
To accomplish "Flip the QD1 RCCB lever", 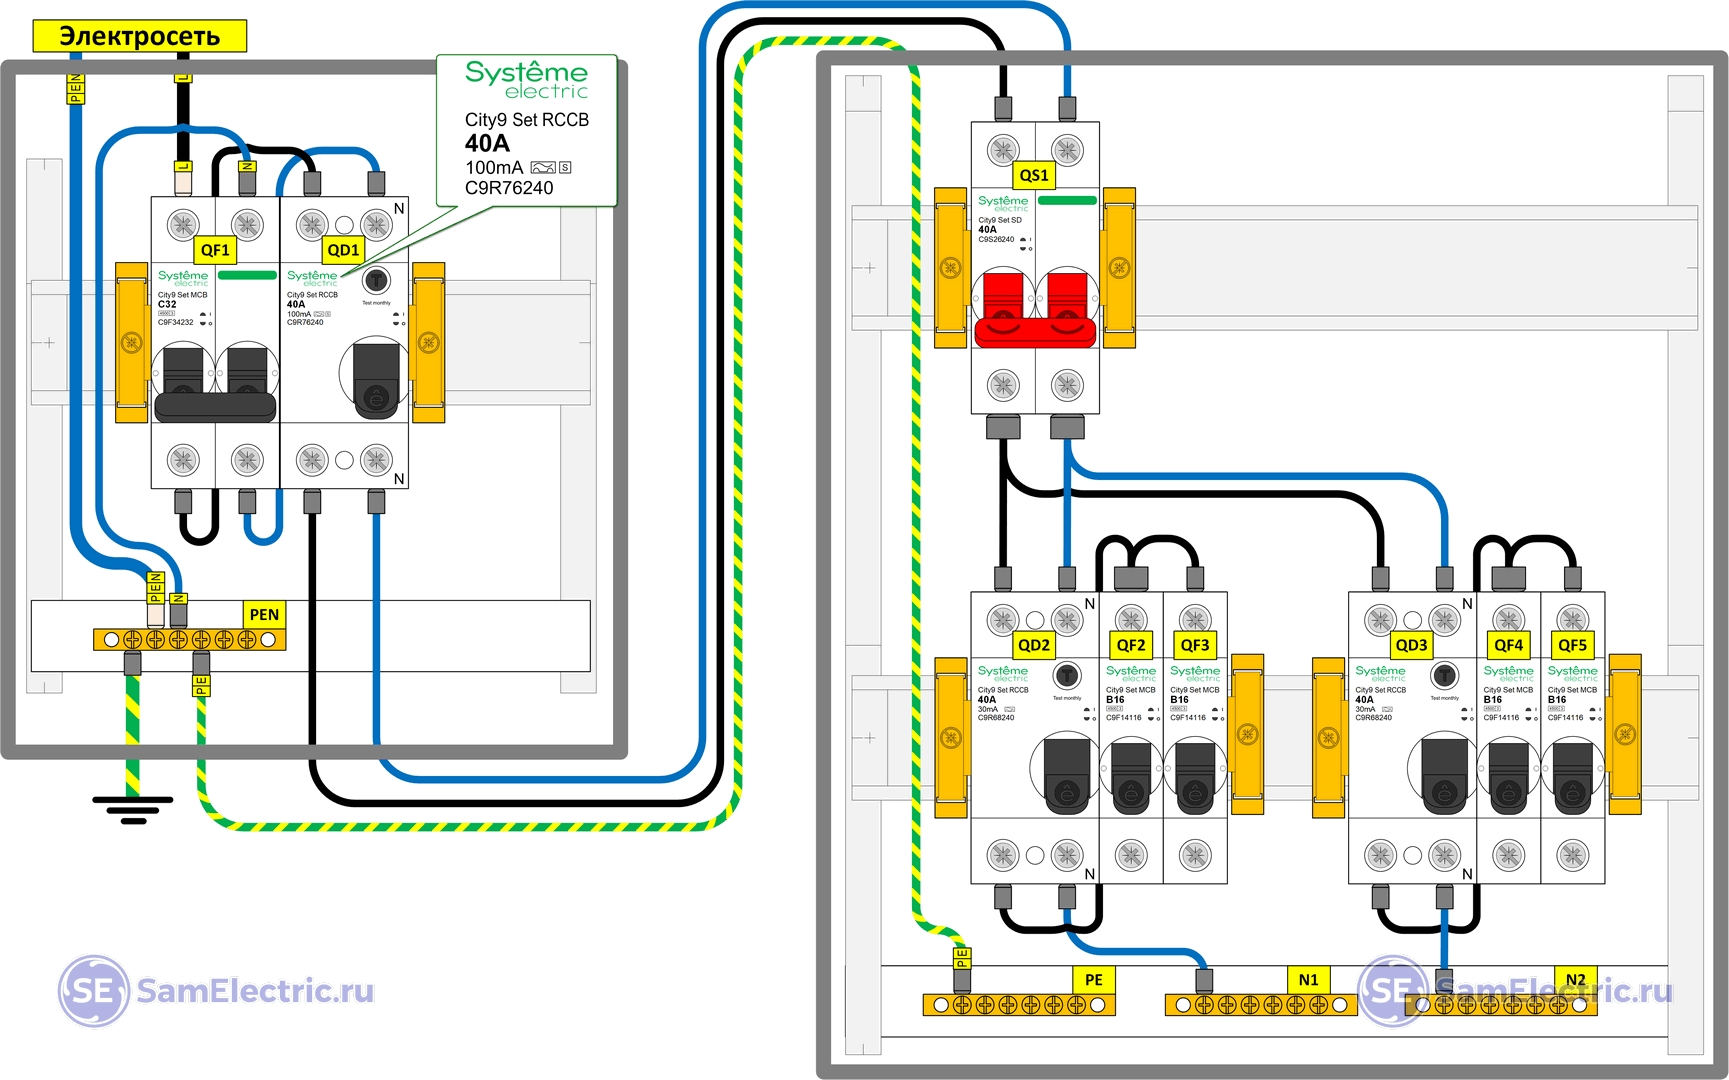I will pos(376,380).
